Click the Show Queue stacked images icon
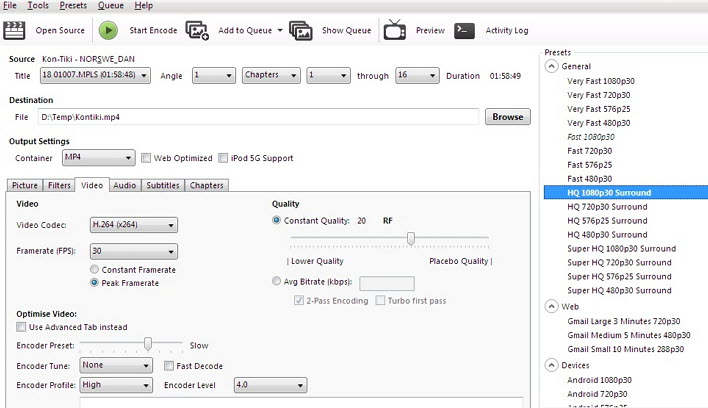Image resolution: width=708 pixels, height=408 pixels. tap(301, 30)
